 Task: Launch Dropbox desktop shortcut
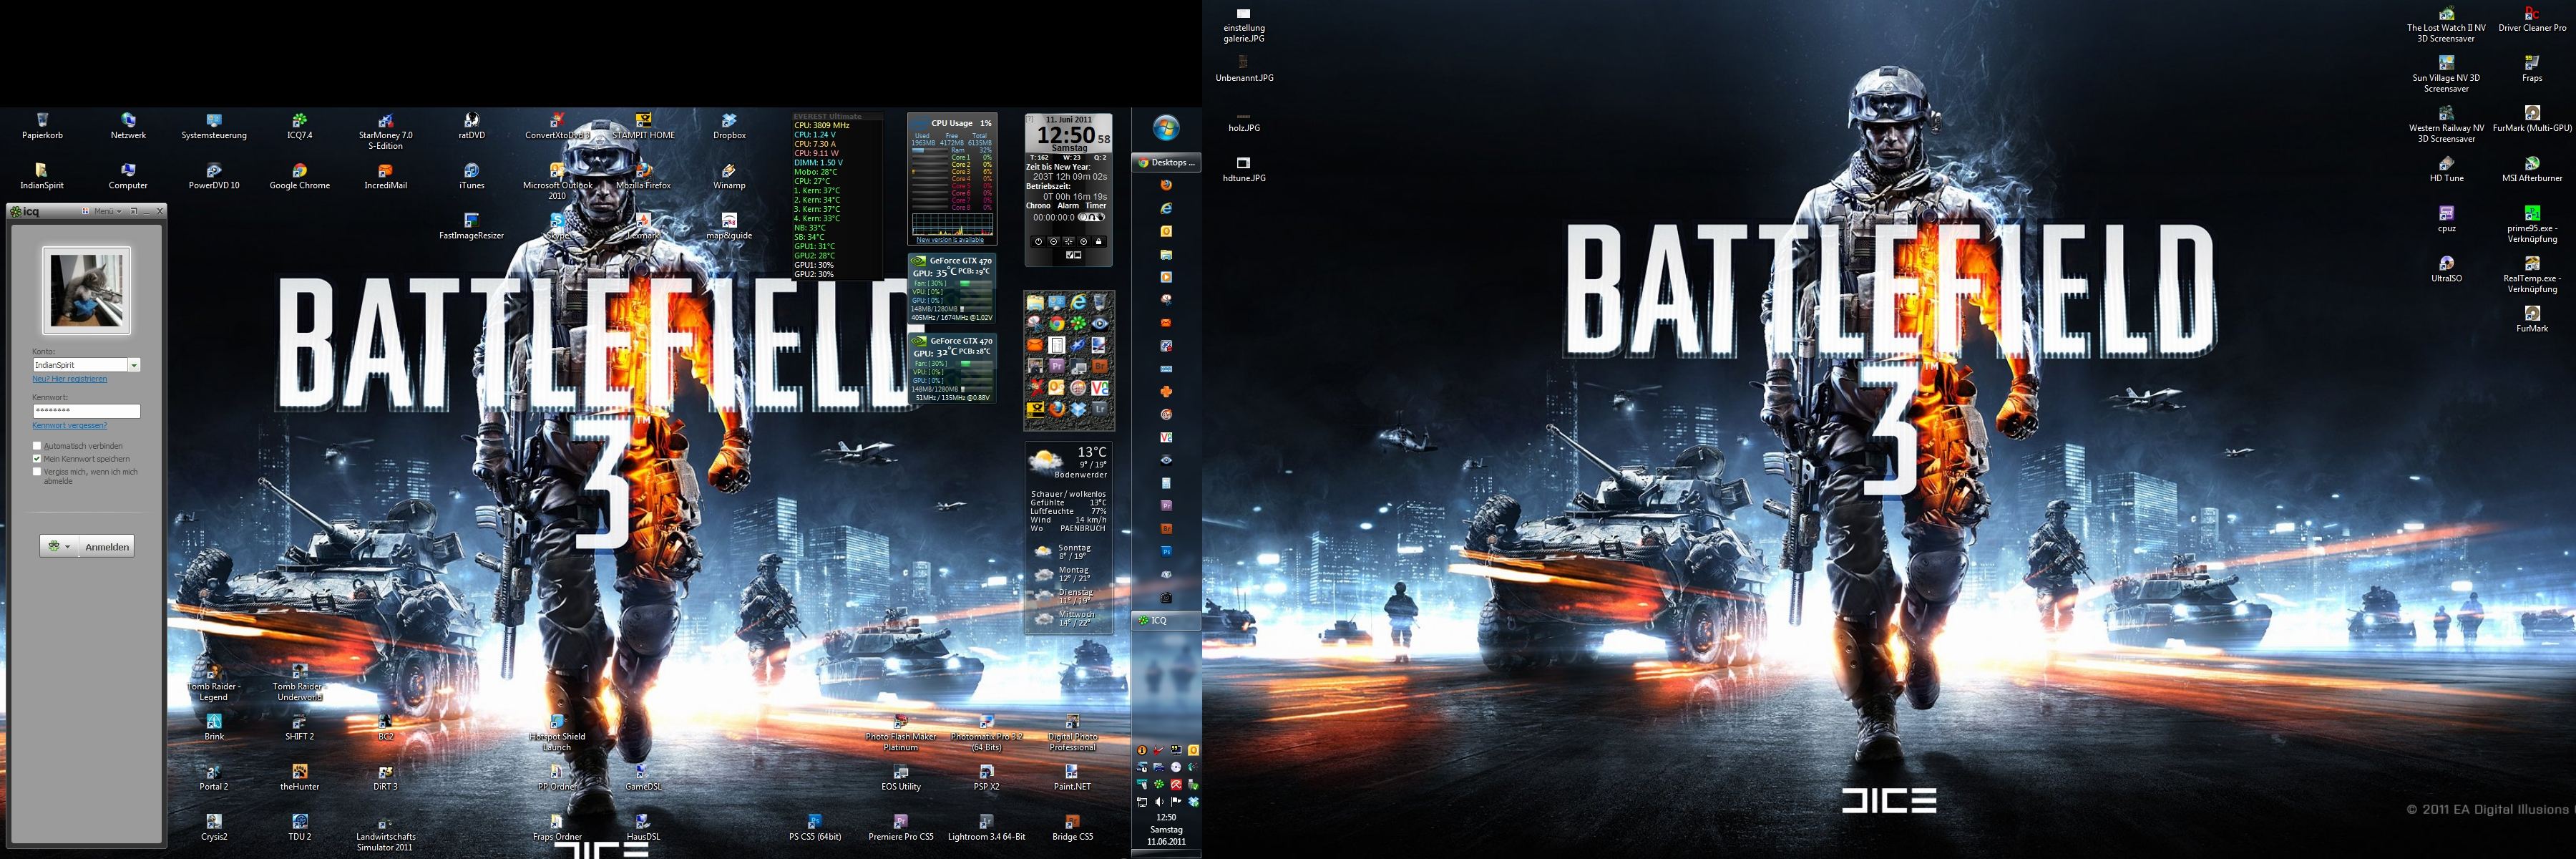730,126
